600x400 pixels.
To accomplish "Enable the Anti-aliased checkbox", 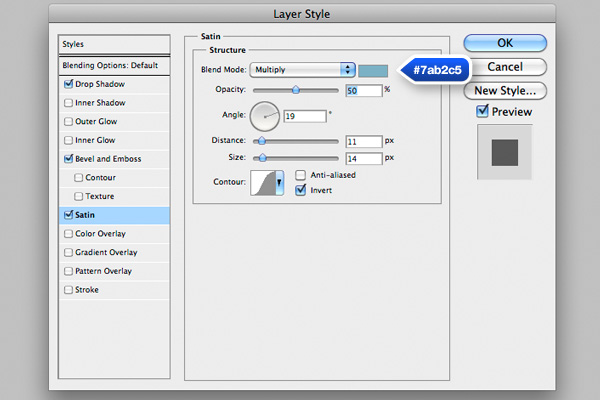I will point(301,175).
